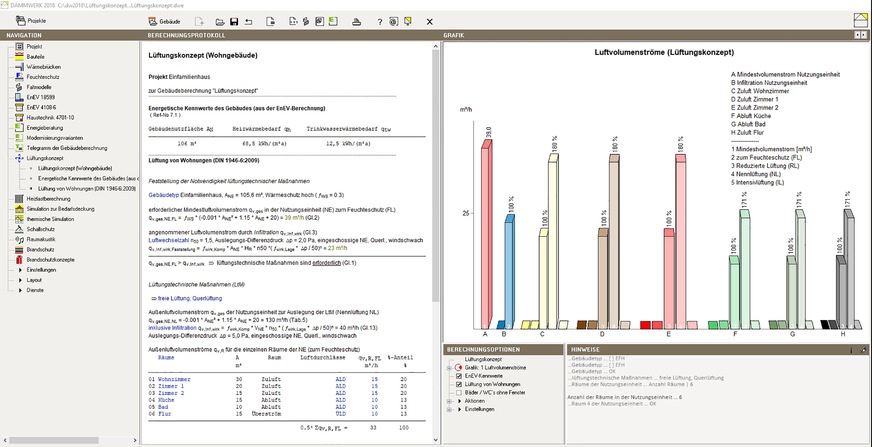Viewport: 872px width, 447px height.
Task: Click the undo arrow toolbar icon
Action: point(249,22)
